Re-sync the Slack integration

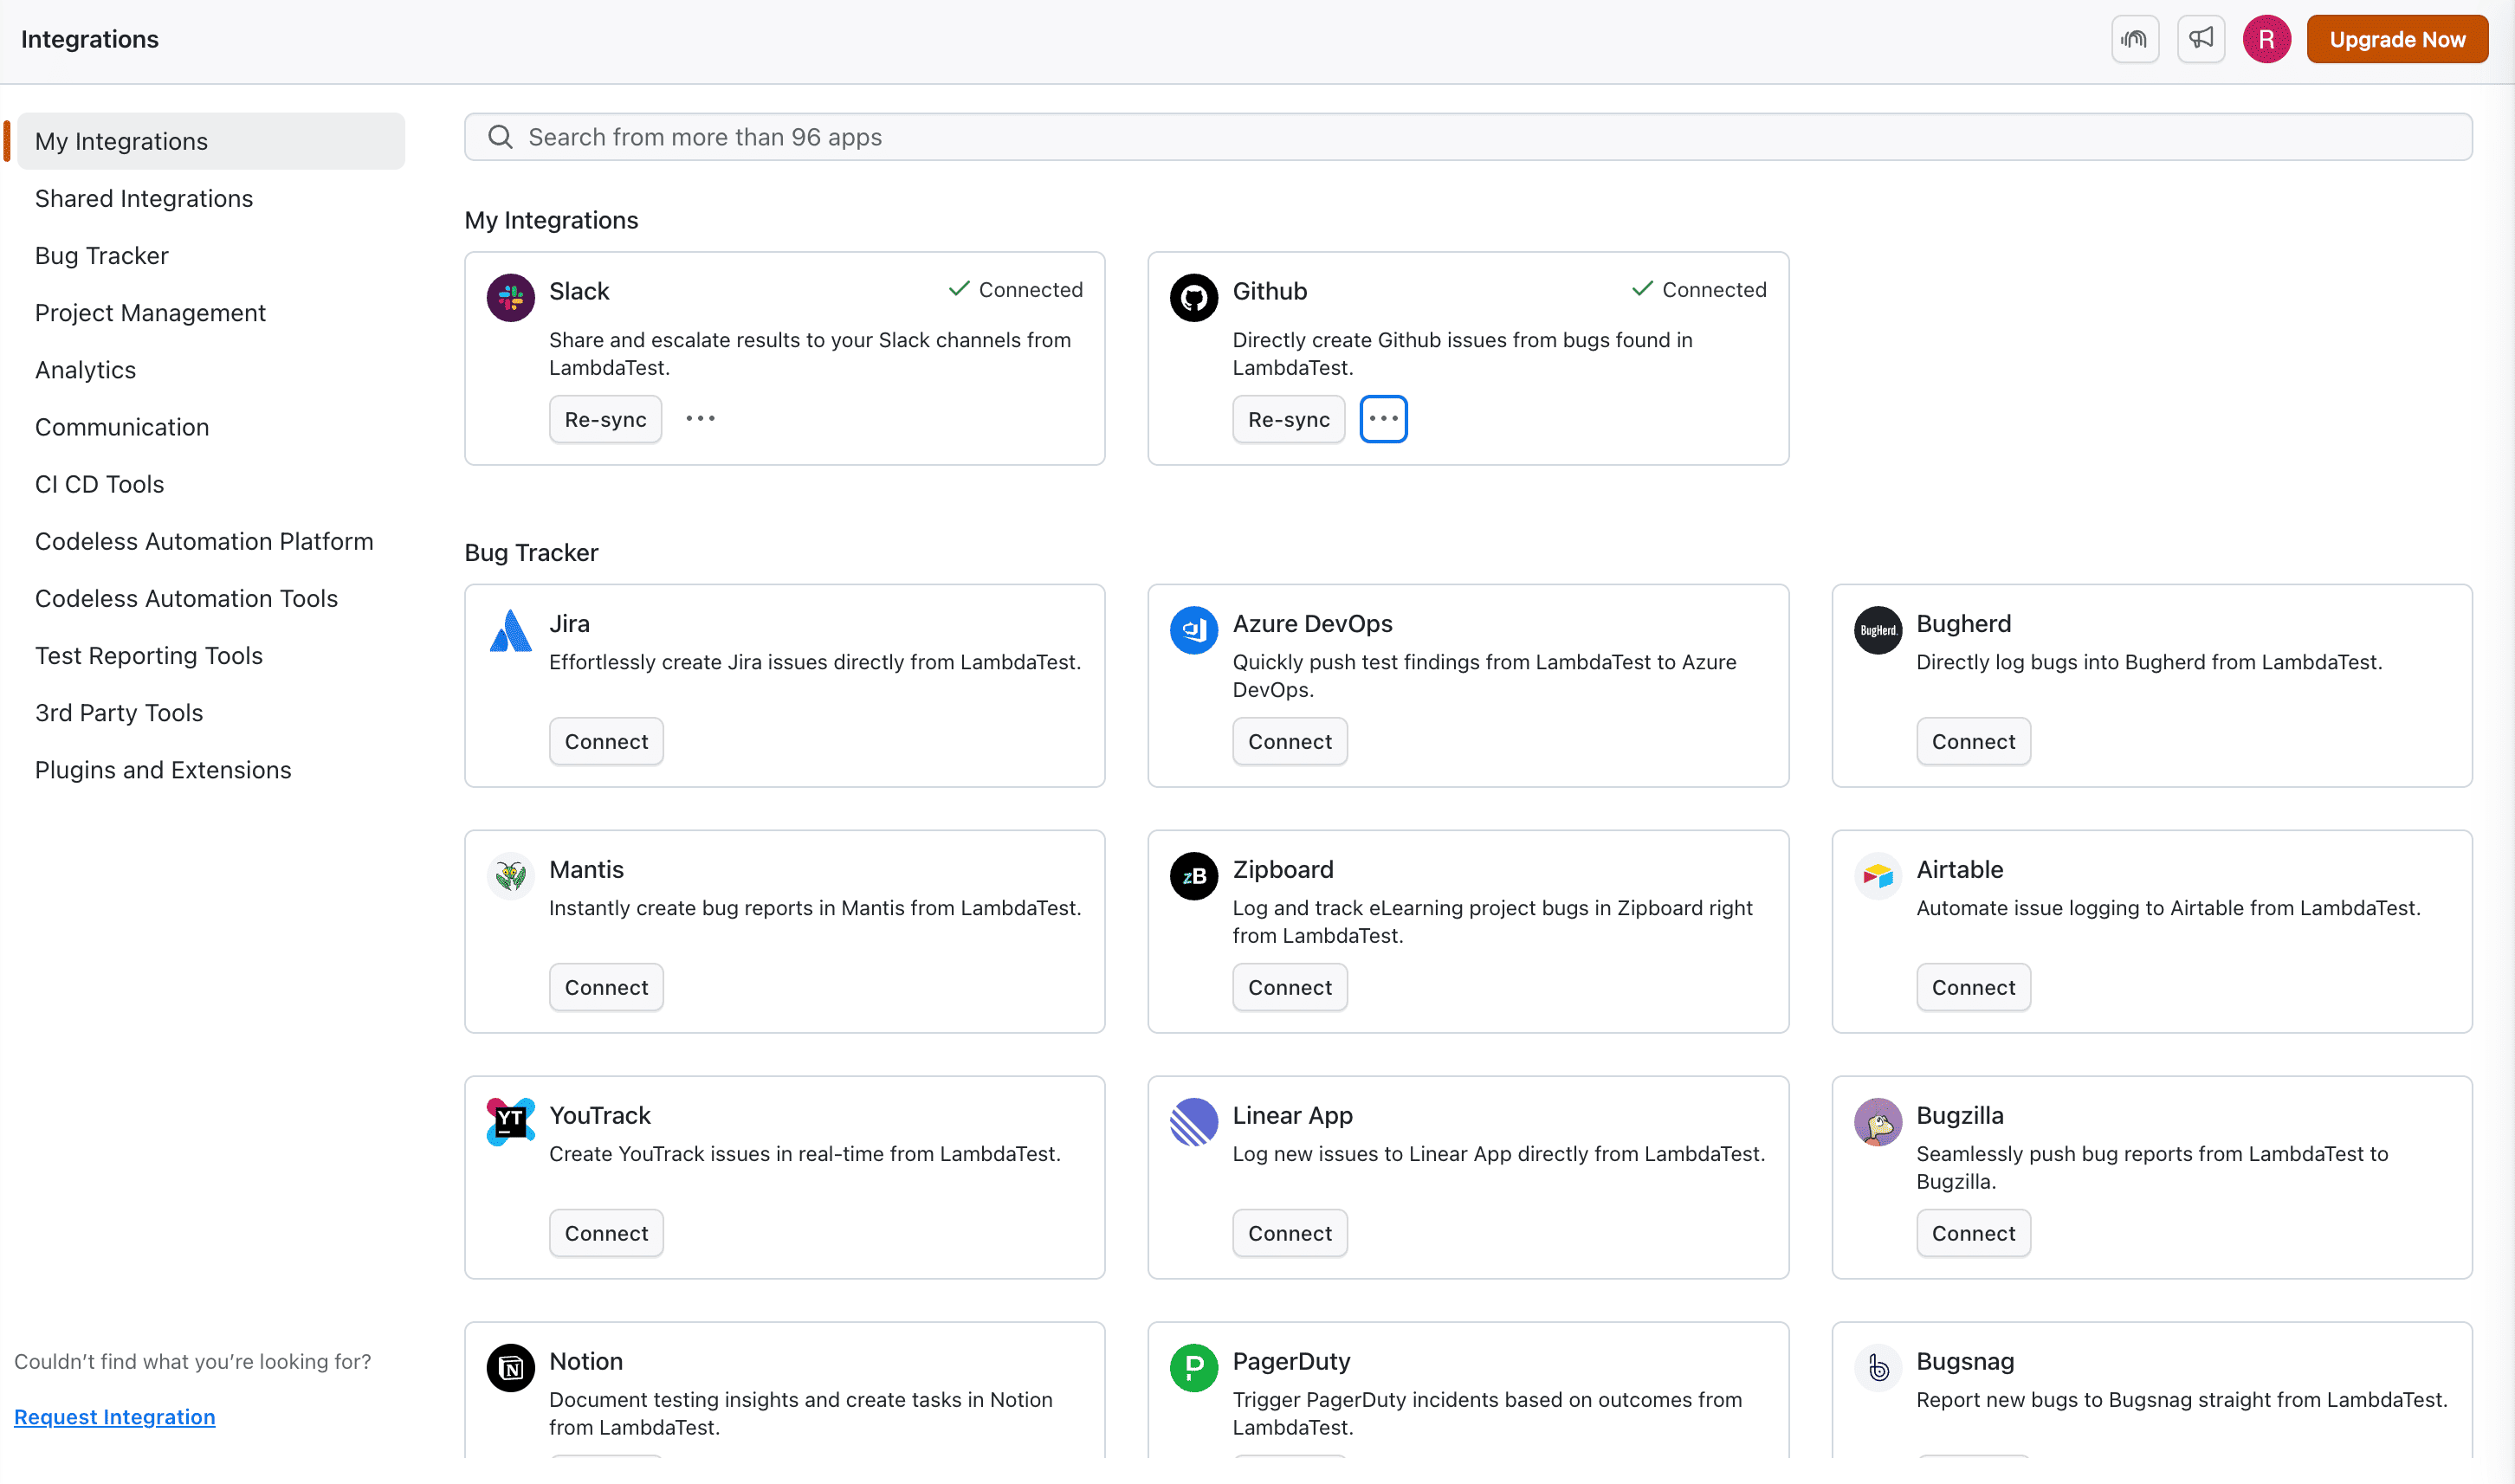[605, 419]
